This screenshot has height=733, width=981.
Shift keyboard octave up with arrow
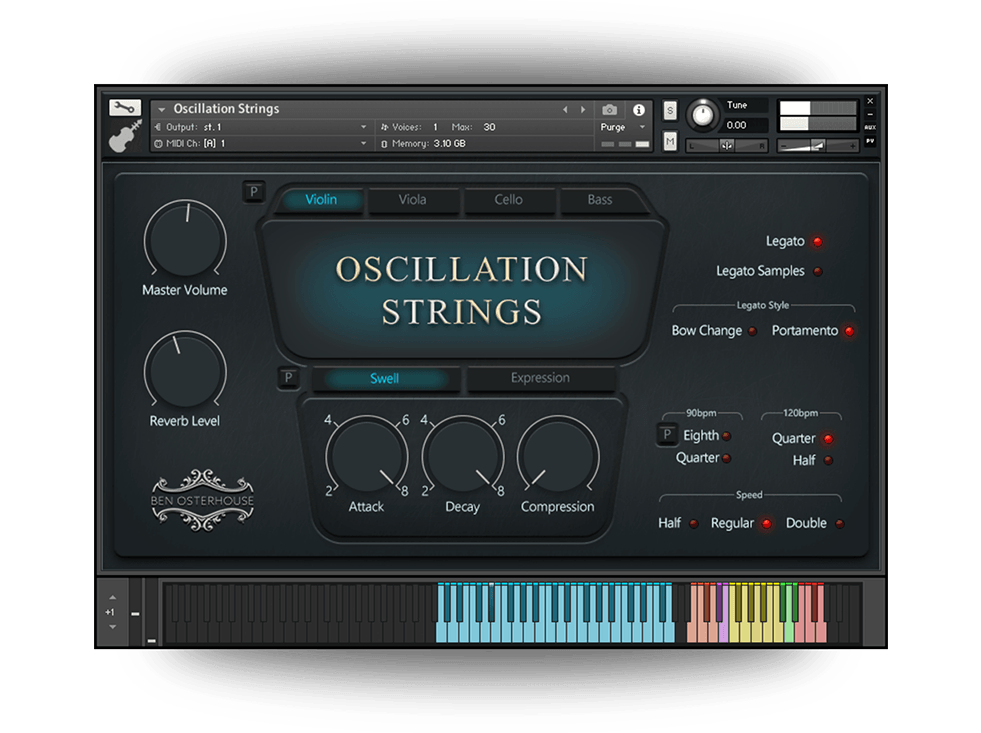pyautogui.click(x=113, y=597)
